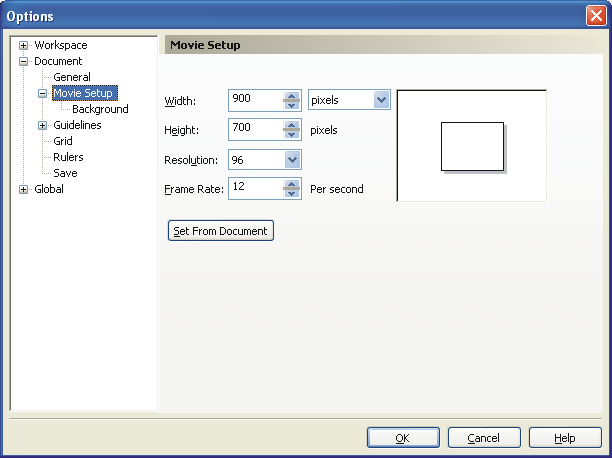Collapse the Document tree node
The width and height of the screenshot is (612, 458).
tap(24, 61)
